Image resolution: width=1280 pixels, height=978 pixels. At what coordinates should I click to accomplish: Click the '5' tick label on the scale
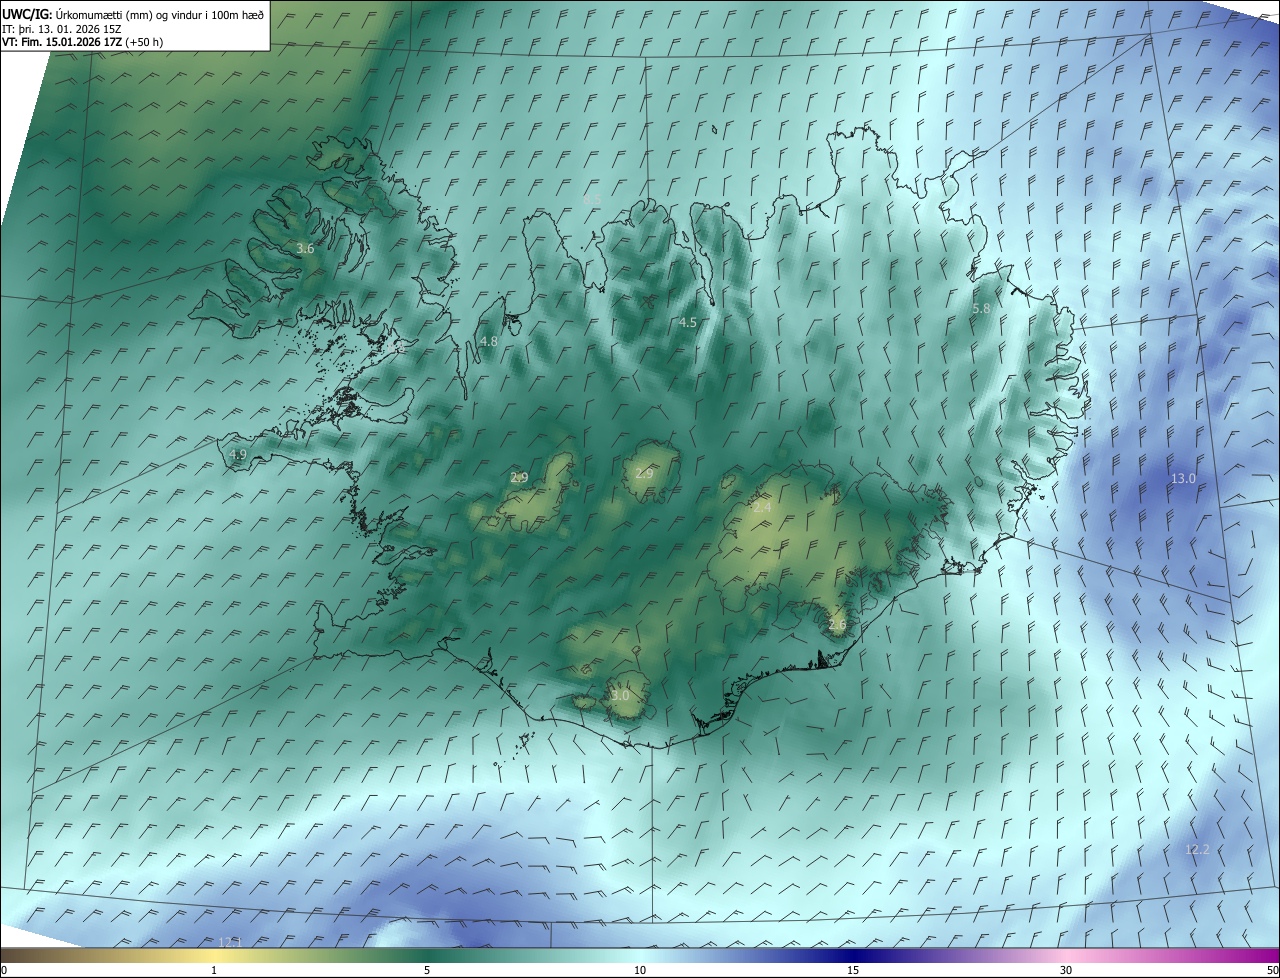point(427,971)
